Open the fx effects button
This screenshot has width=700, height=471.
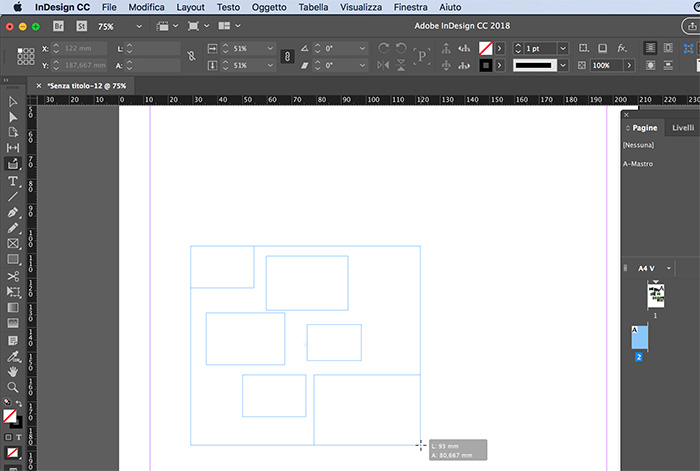pyautogui.click(x=621, y=48)
